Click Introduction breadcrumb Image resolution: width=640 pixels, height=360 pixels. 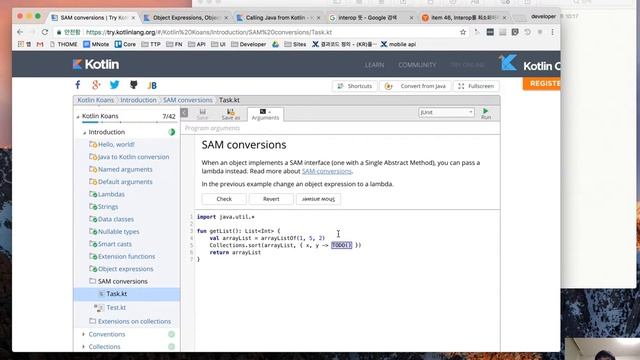click(x=138, y=100)
